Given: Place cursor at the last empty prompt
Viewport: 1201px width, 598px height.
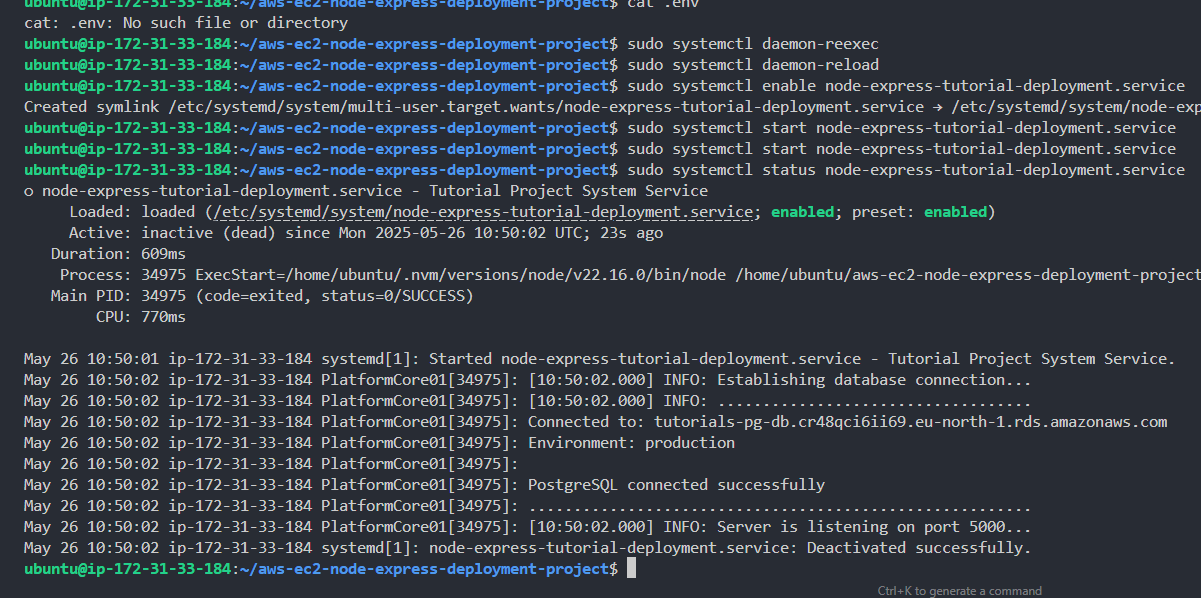Looking at the screenshot, I should 630,569.
